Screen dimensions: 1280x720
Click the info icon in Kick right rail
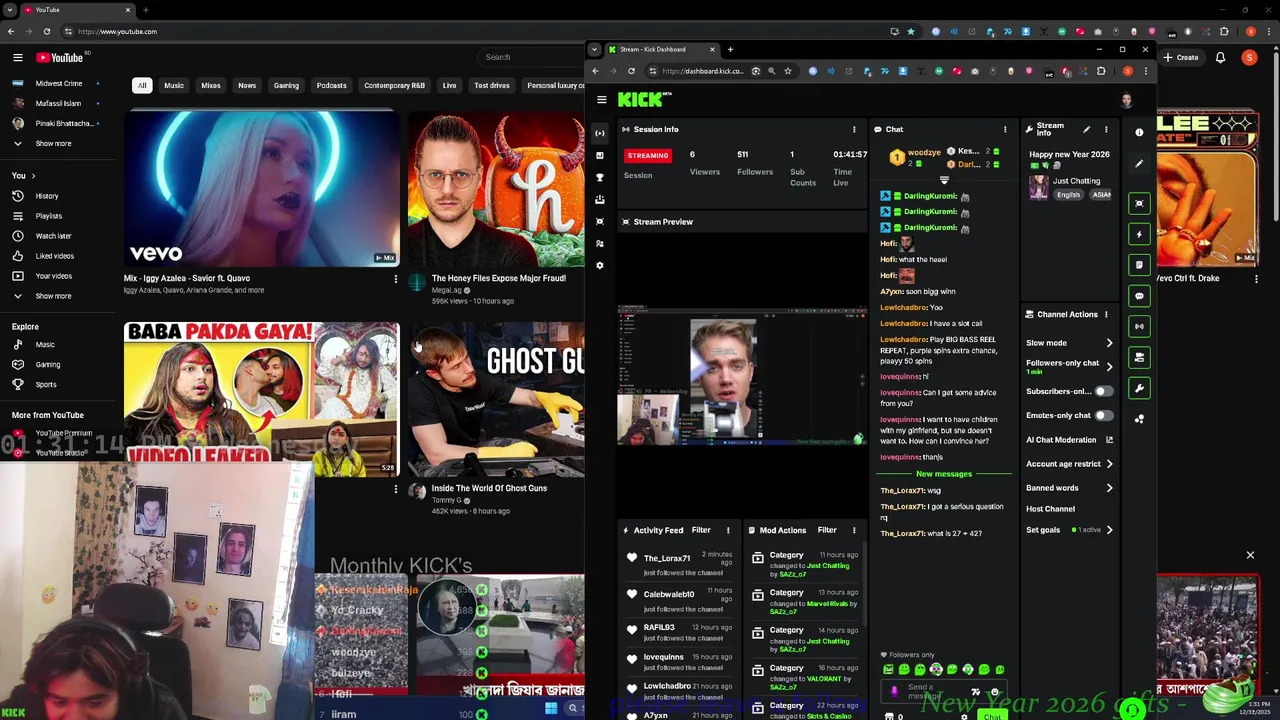point(1139,132)
